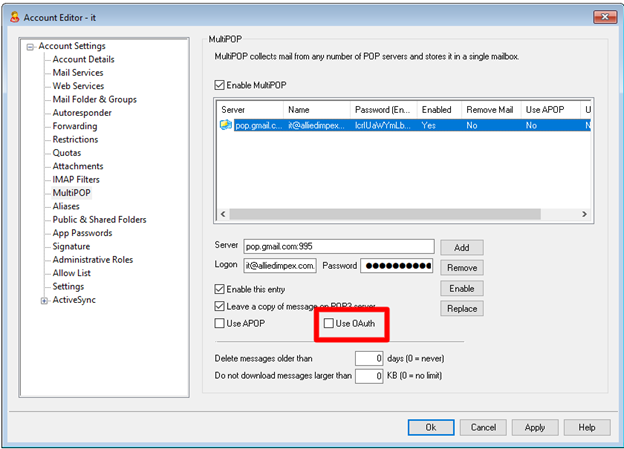
Task: Uncheck Enable this entry checkbox
Action: tap(221, 288)
